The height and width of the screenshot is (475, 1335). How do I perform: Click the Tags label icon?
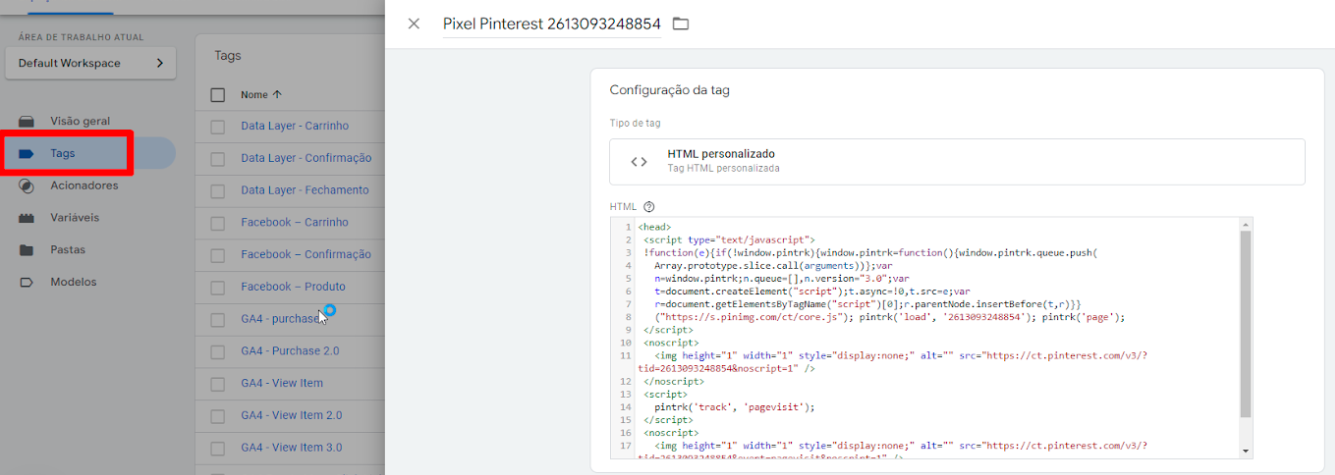[27, 154]
